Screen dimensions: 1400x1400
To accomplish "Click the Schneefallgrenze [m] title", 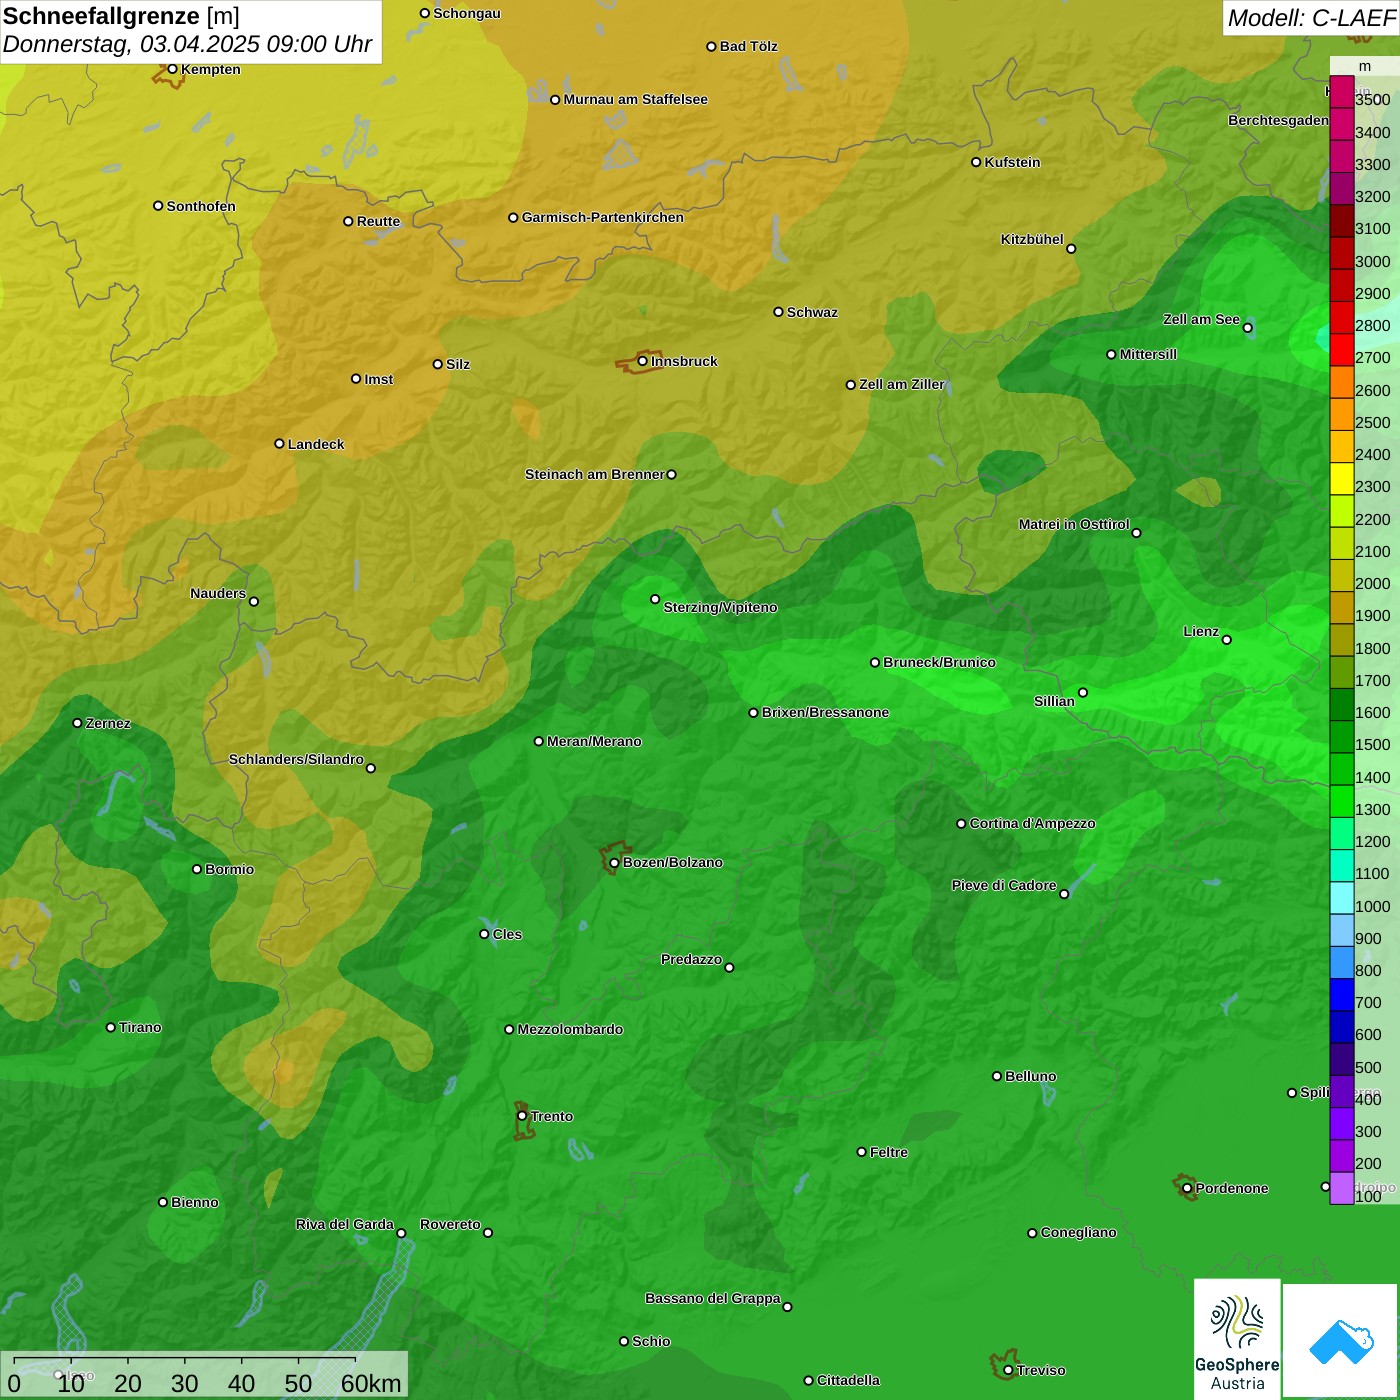I will tap(121, 16).
